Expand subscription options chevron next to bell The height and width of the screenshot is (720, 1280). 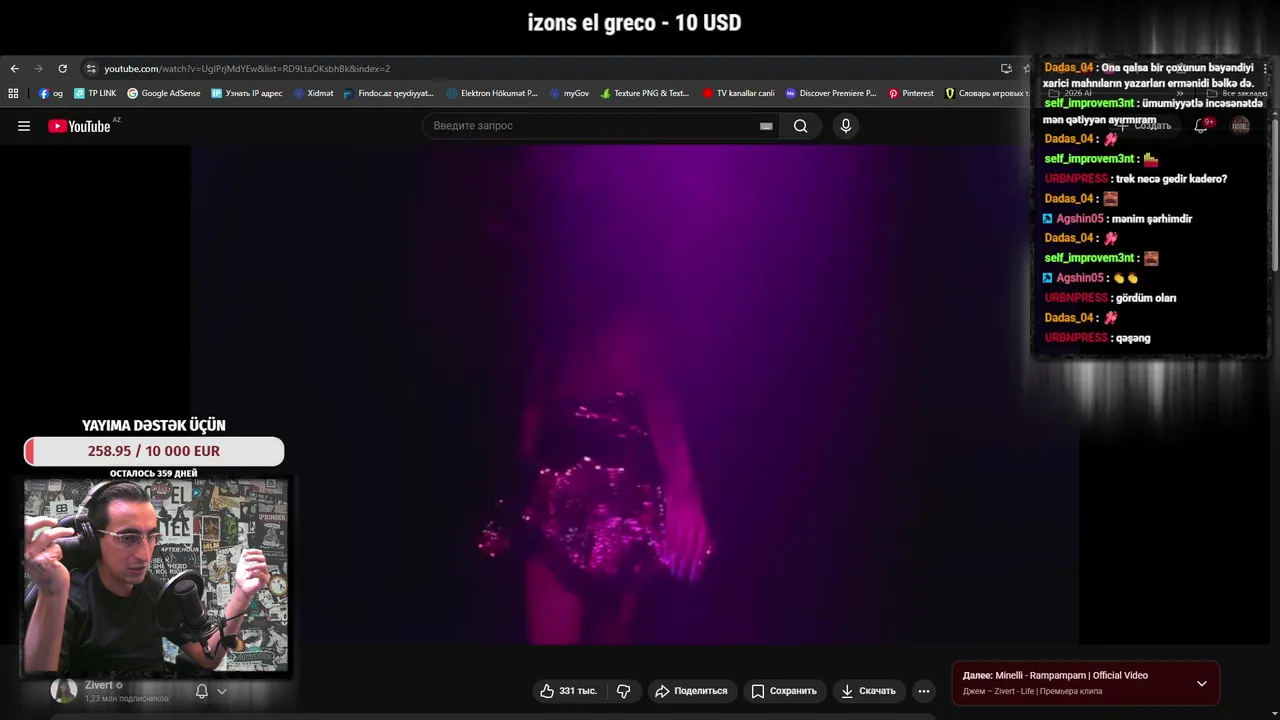pos(222,691)
